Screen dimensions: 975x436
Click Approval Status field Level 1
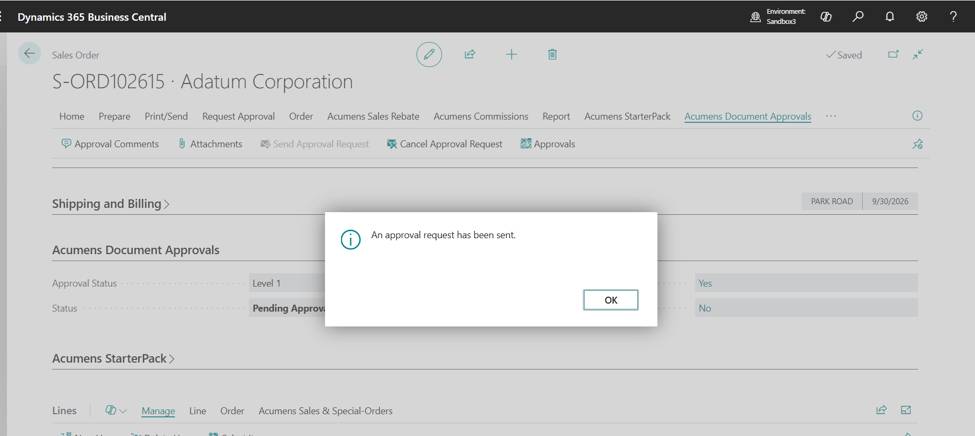(287, 283)
